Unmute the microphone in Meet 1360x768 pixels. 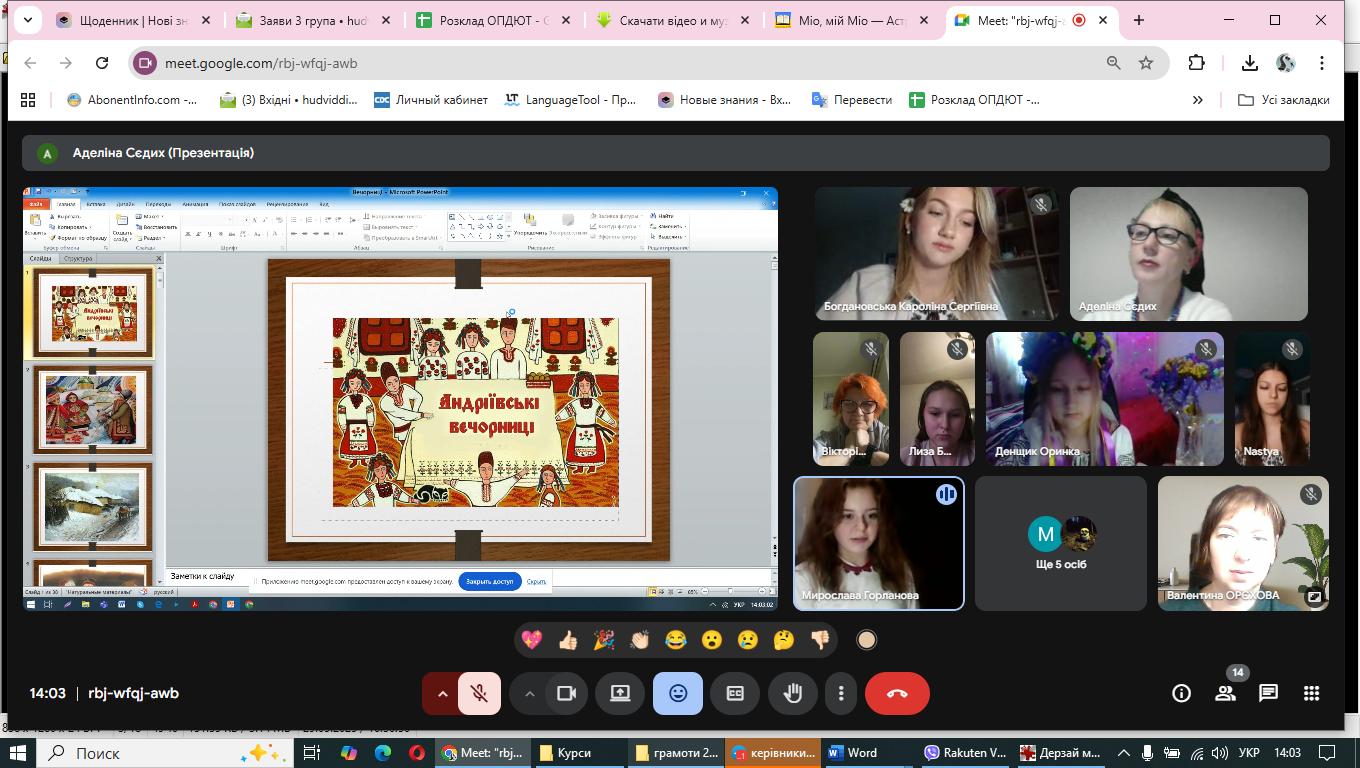pyautogui.click(x=479, y=694)
